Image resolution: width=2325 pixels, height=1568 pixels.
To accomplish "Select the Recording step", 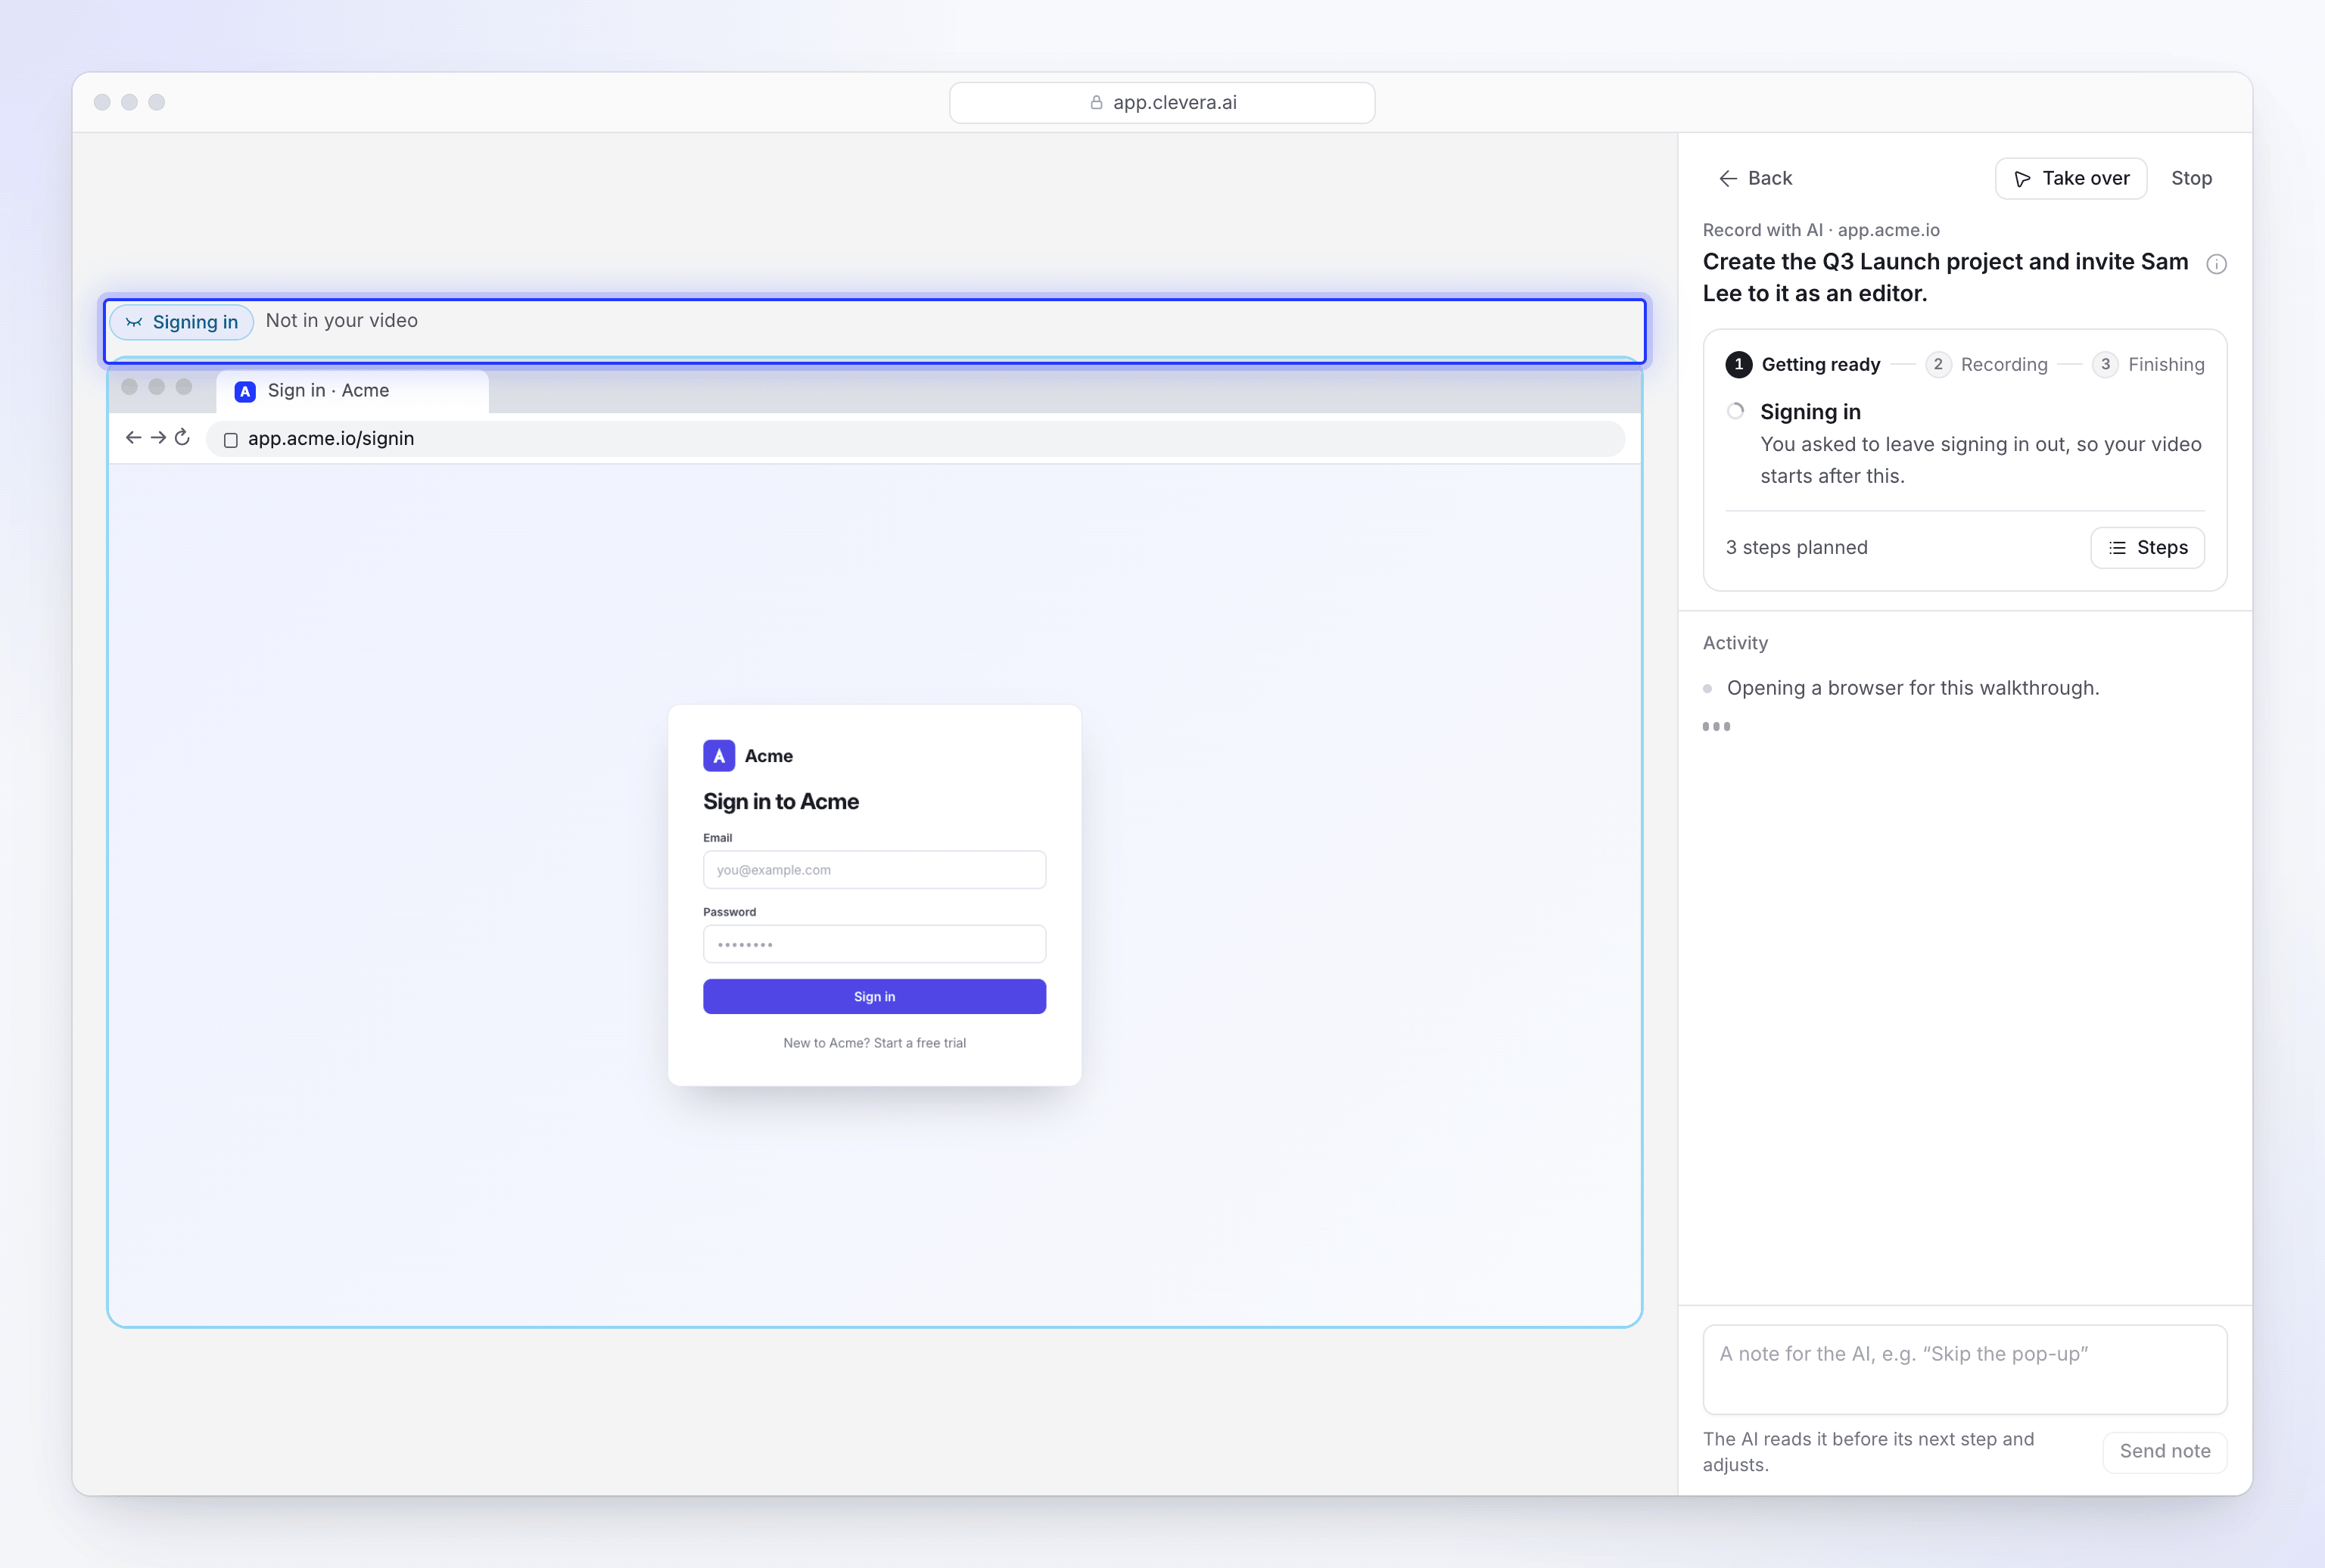I will (x=1987, y=364).
